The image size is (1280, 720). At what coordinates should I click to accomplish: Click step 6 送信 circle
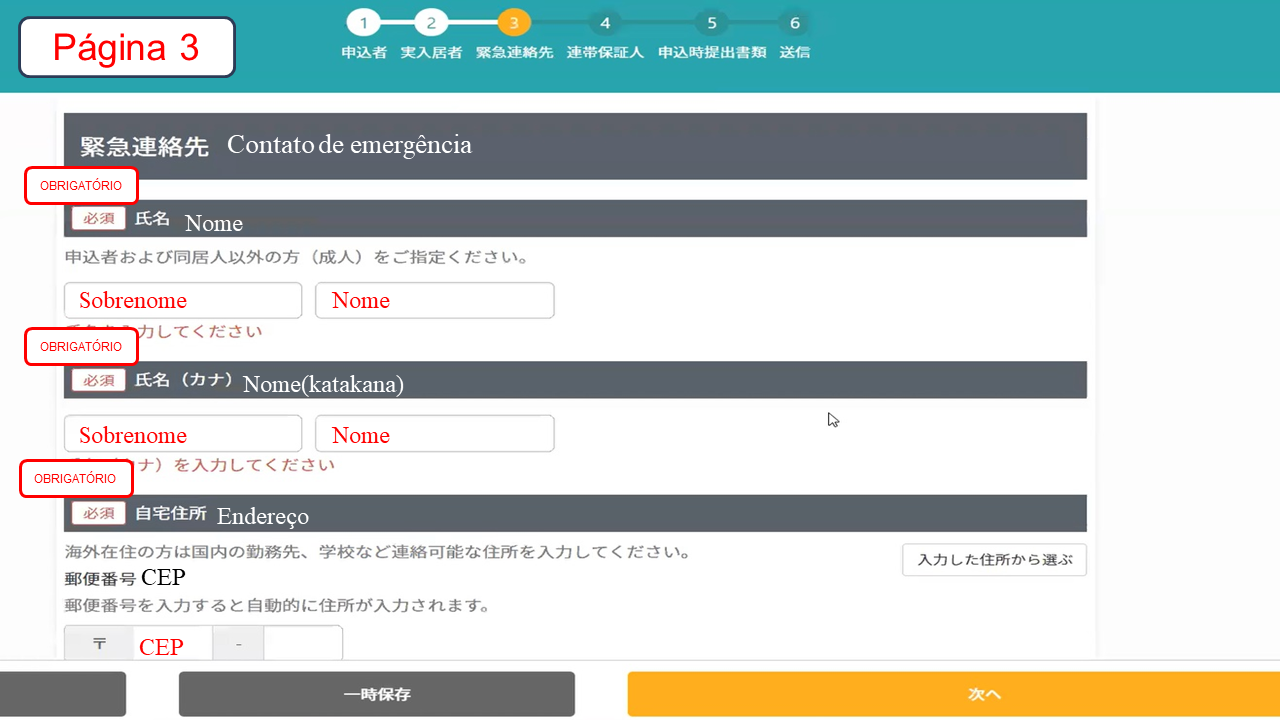pyautogui.click(x=794, y=23)
